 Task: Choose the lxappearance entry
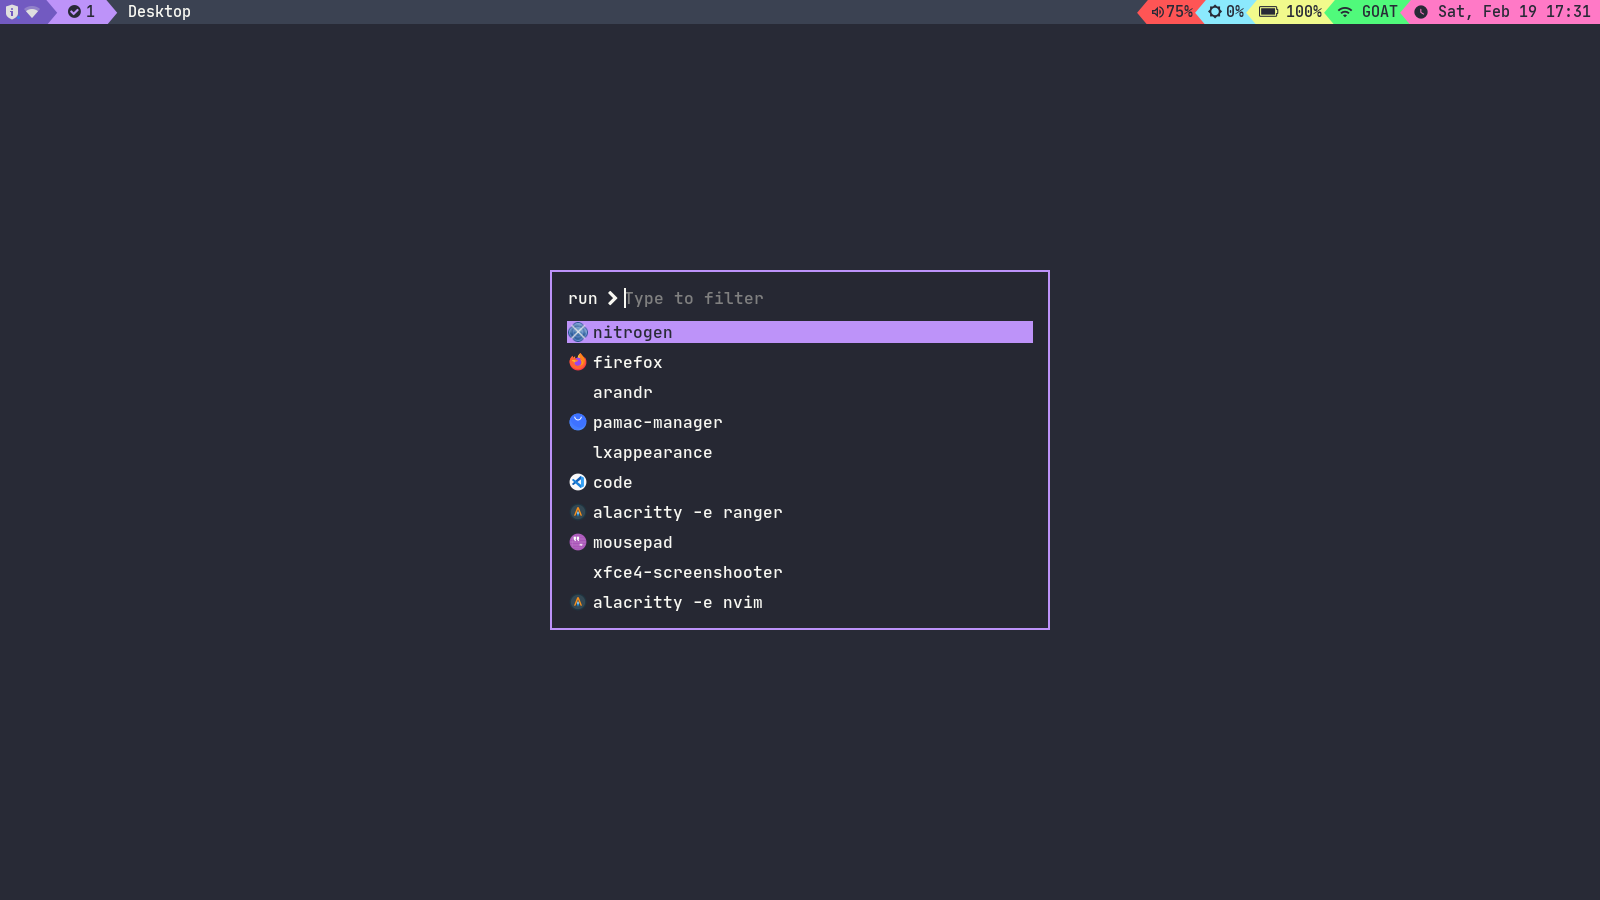[x=800, y=452]
